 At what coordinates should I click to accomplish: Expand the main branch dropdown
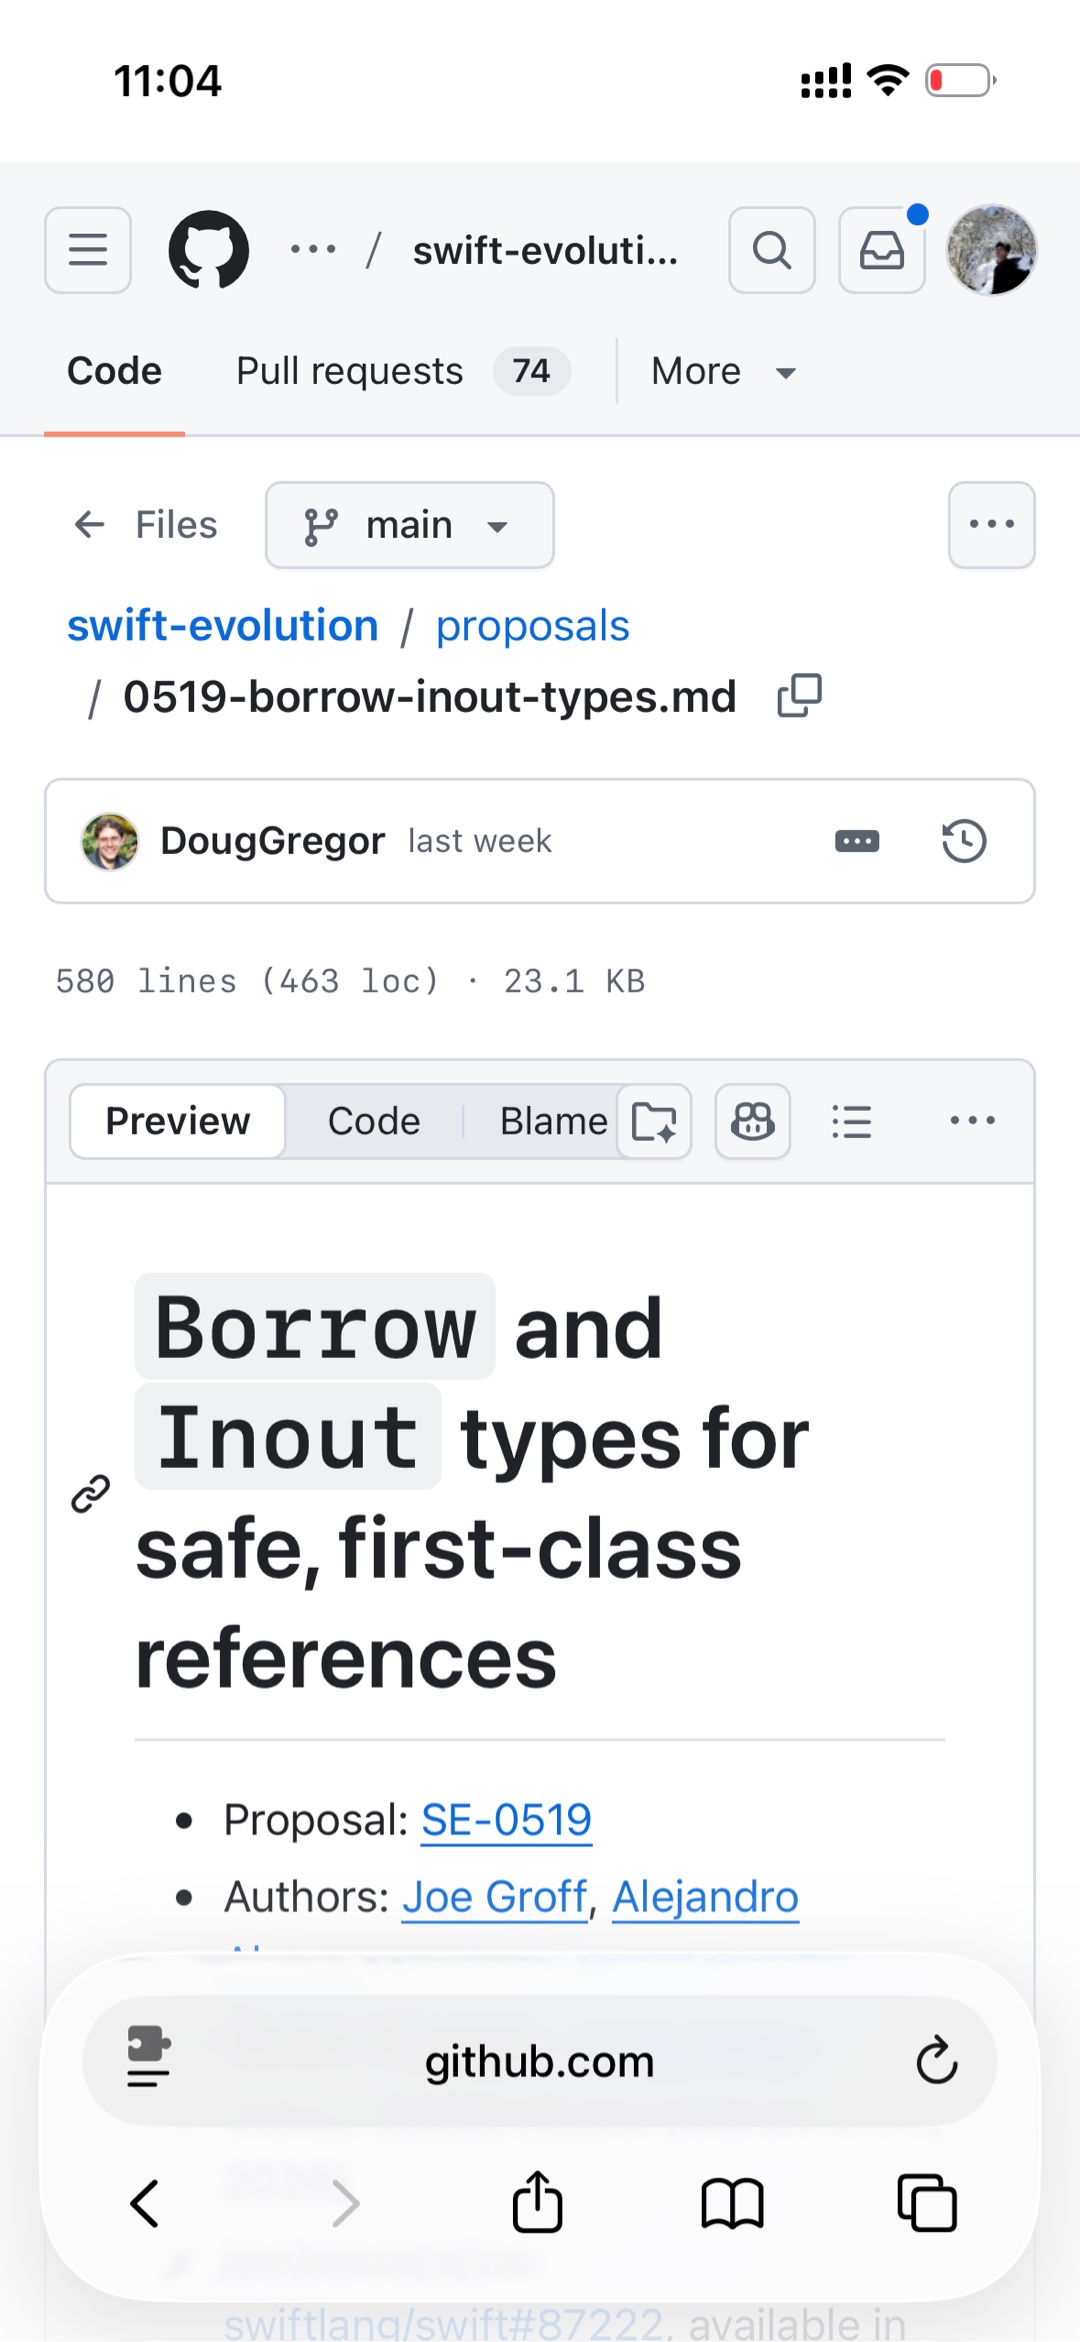[410, 525]
